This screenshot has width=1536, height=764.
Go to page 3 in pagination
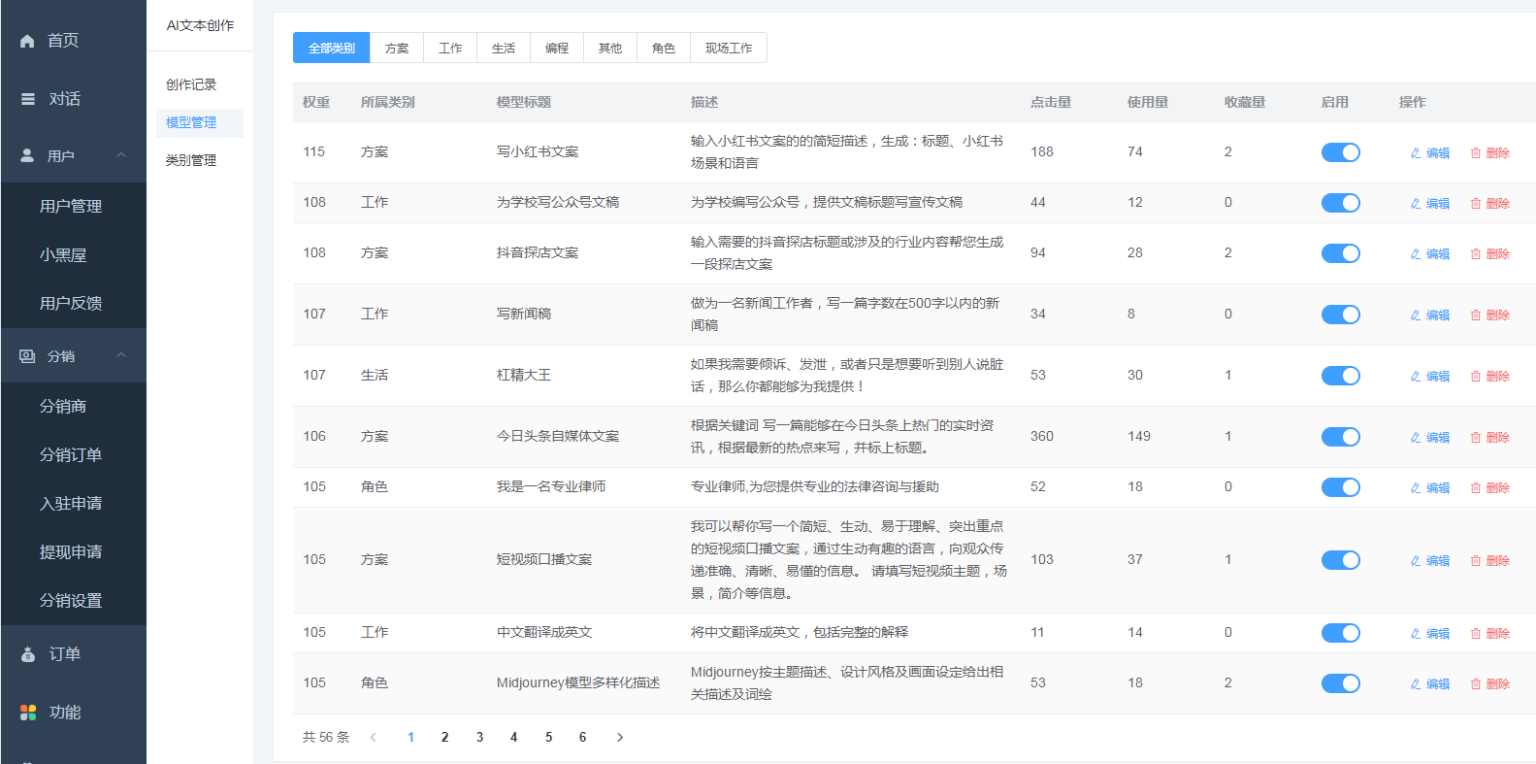point(479,736)
